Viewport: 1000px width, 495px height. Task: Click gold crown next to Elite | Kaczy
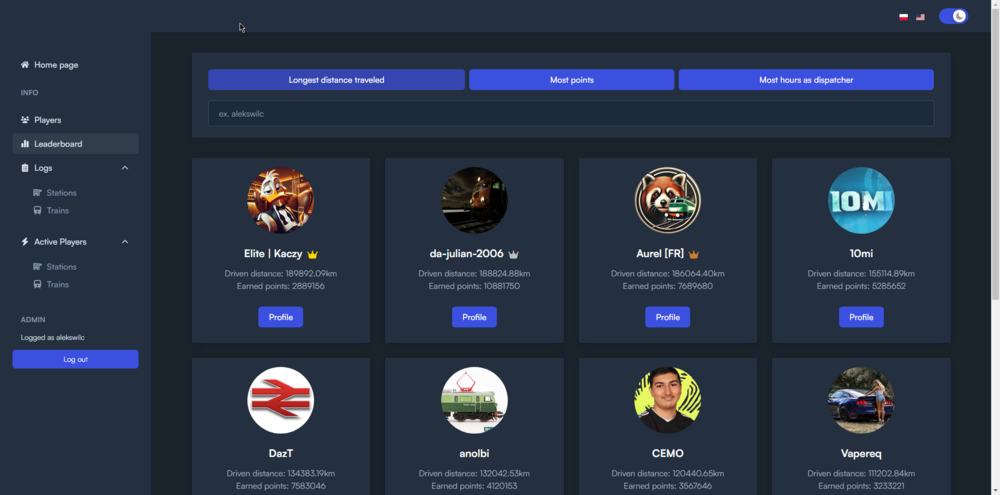tap(312, 254)
